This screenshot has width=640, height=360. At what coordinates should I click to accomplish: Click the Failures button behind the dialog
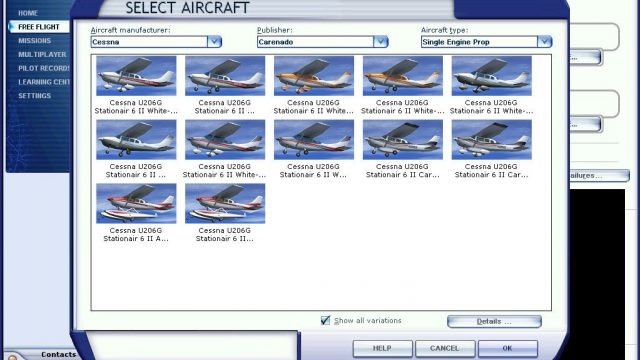pos(599,176)
